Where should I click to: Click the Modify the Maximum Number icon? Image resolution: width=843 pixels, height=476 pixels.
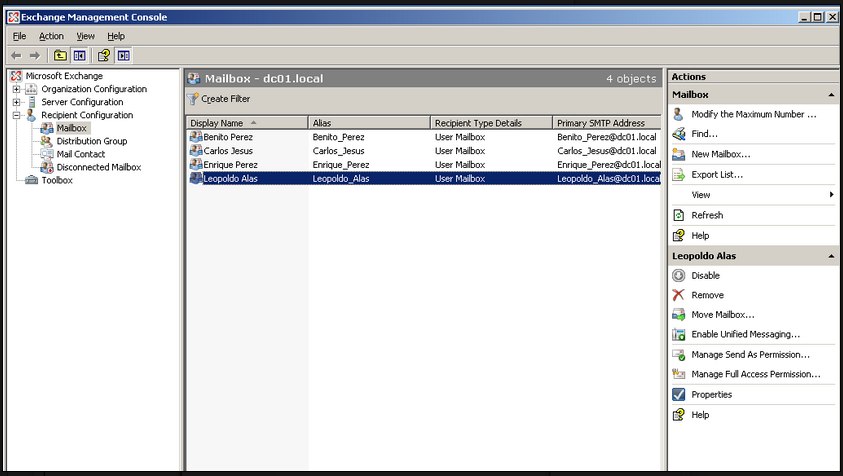pyautogui.click(x=678, y=114)
